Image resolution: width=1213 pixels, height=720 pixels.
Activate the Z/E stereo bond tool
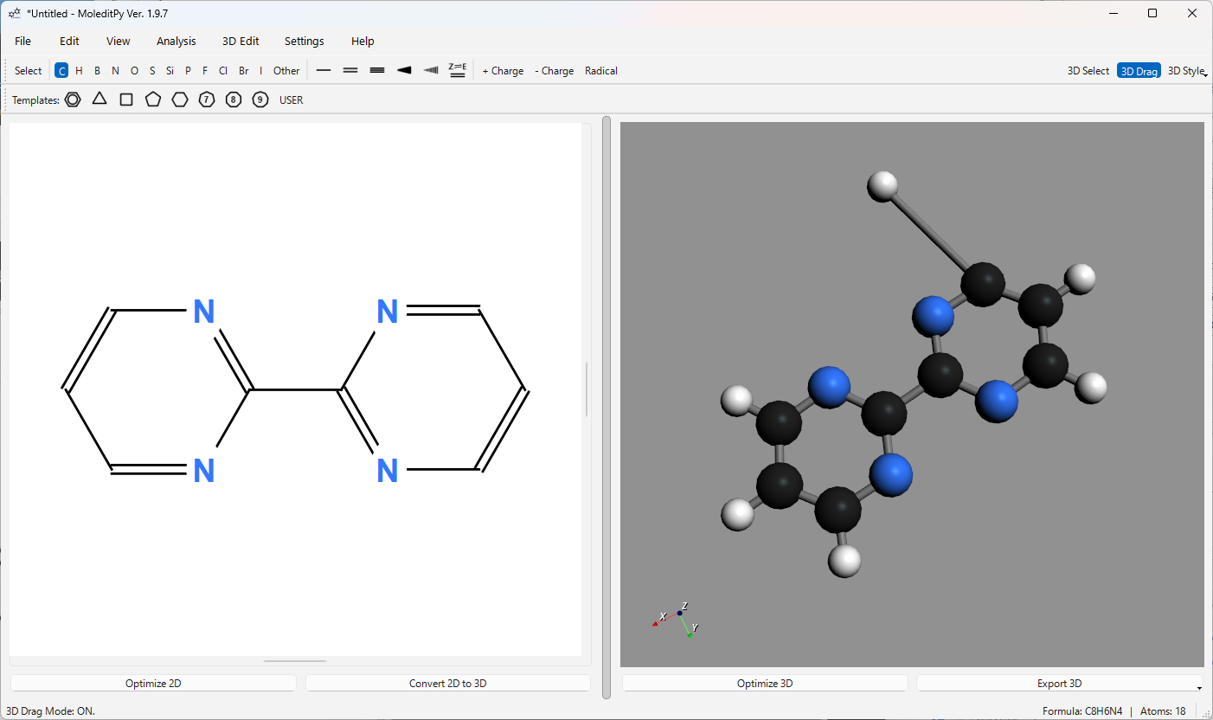(x=457, y=70)
